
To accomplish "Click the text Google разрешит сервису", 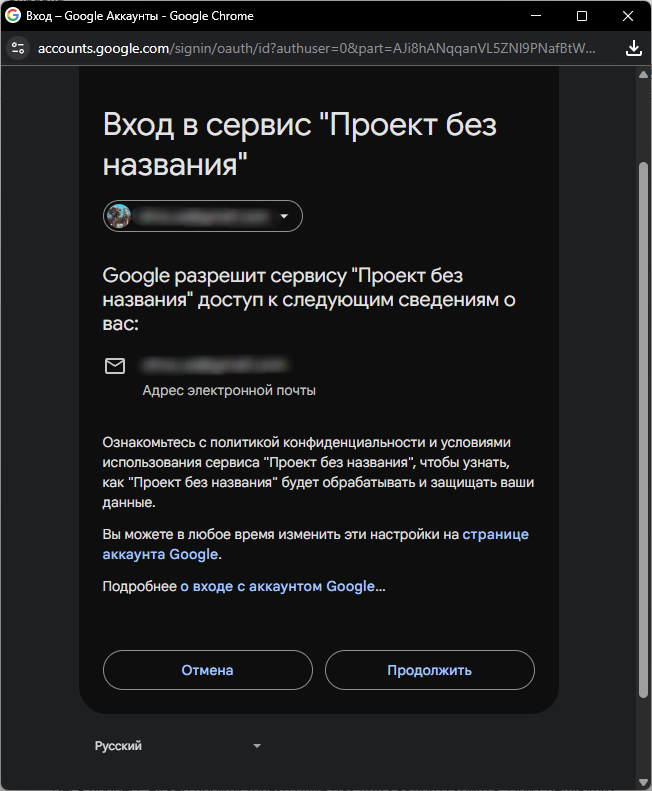I will point(309,300).
